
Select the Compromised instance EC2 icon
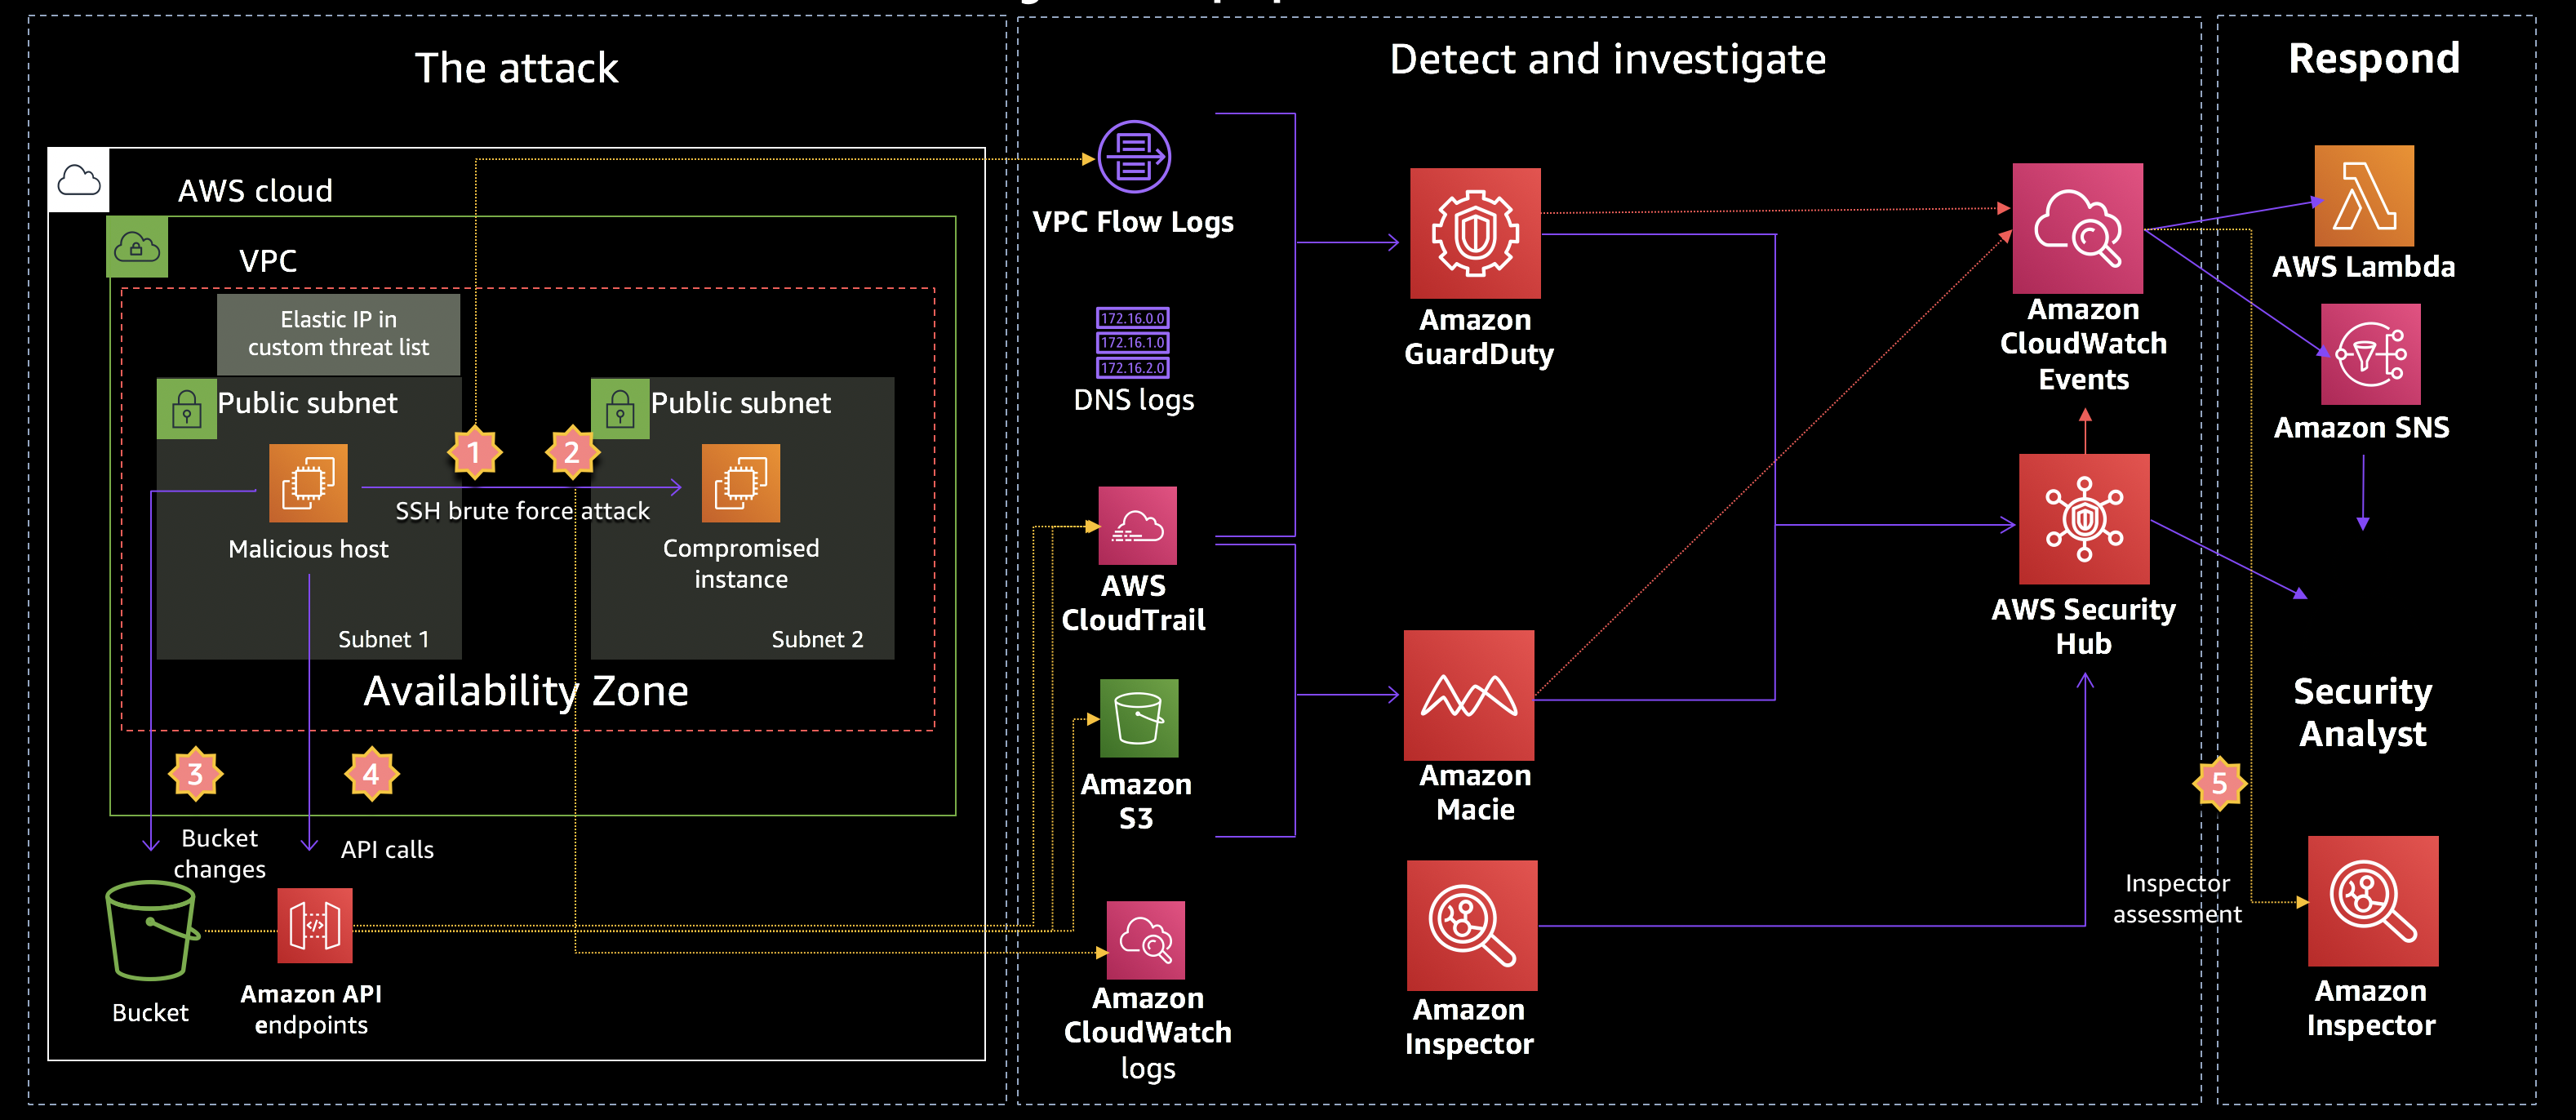741,484
